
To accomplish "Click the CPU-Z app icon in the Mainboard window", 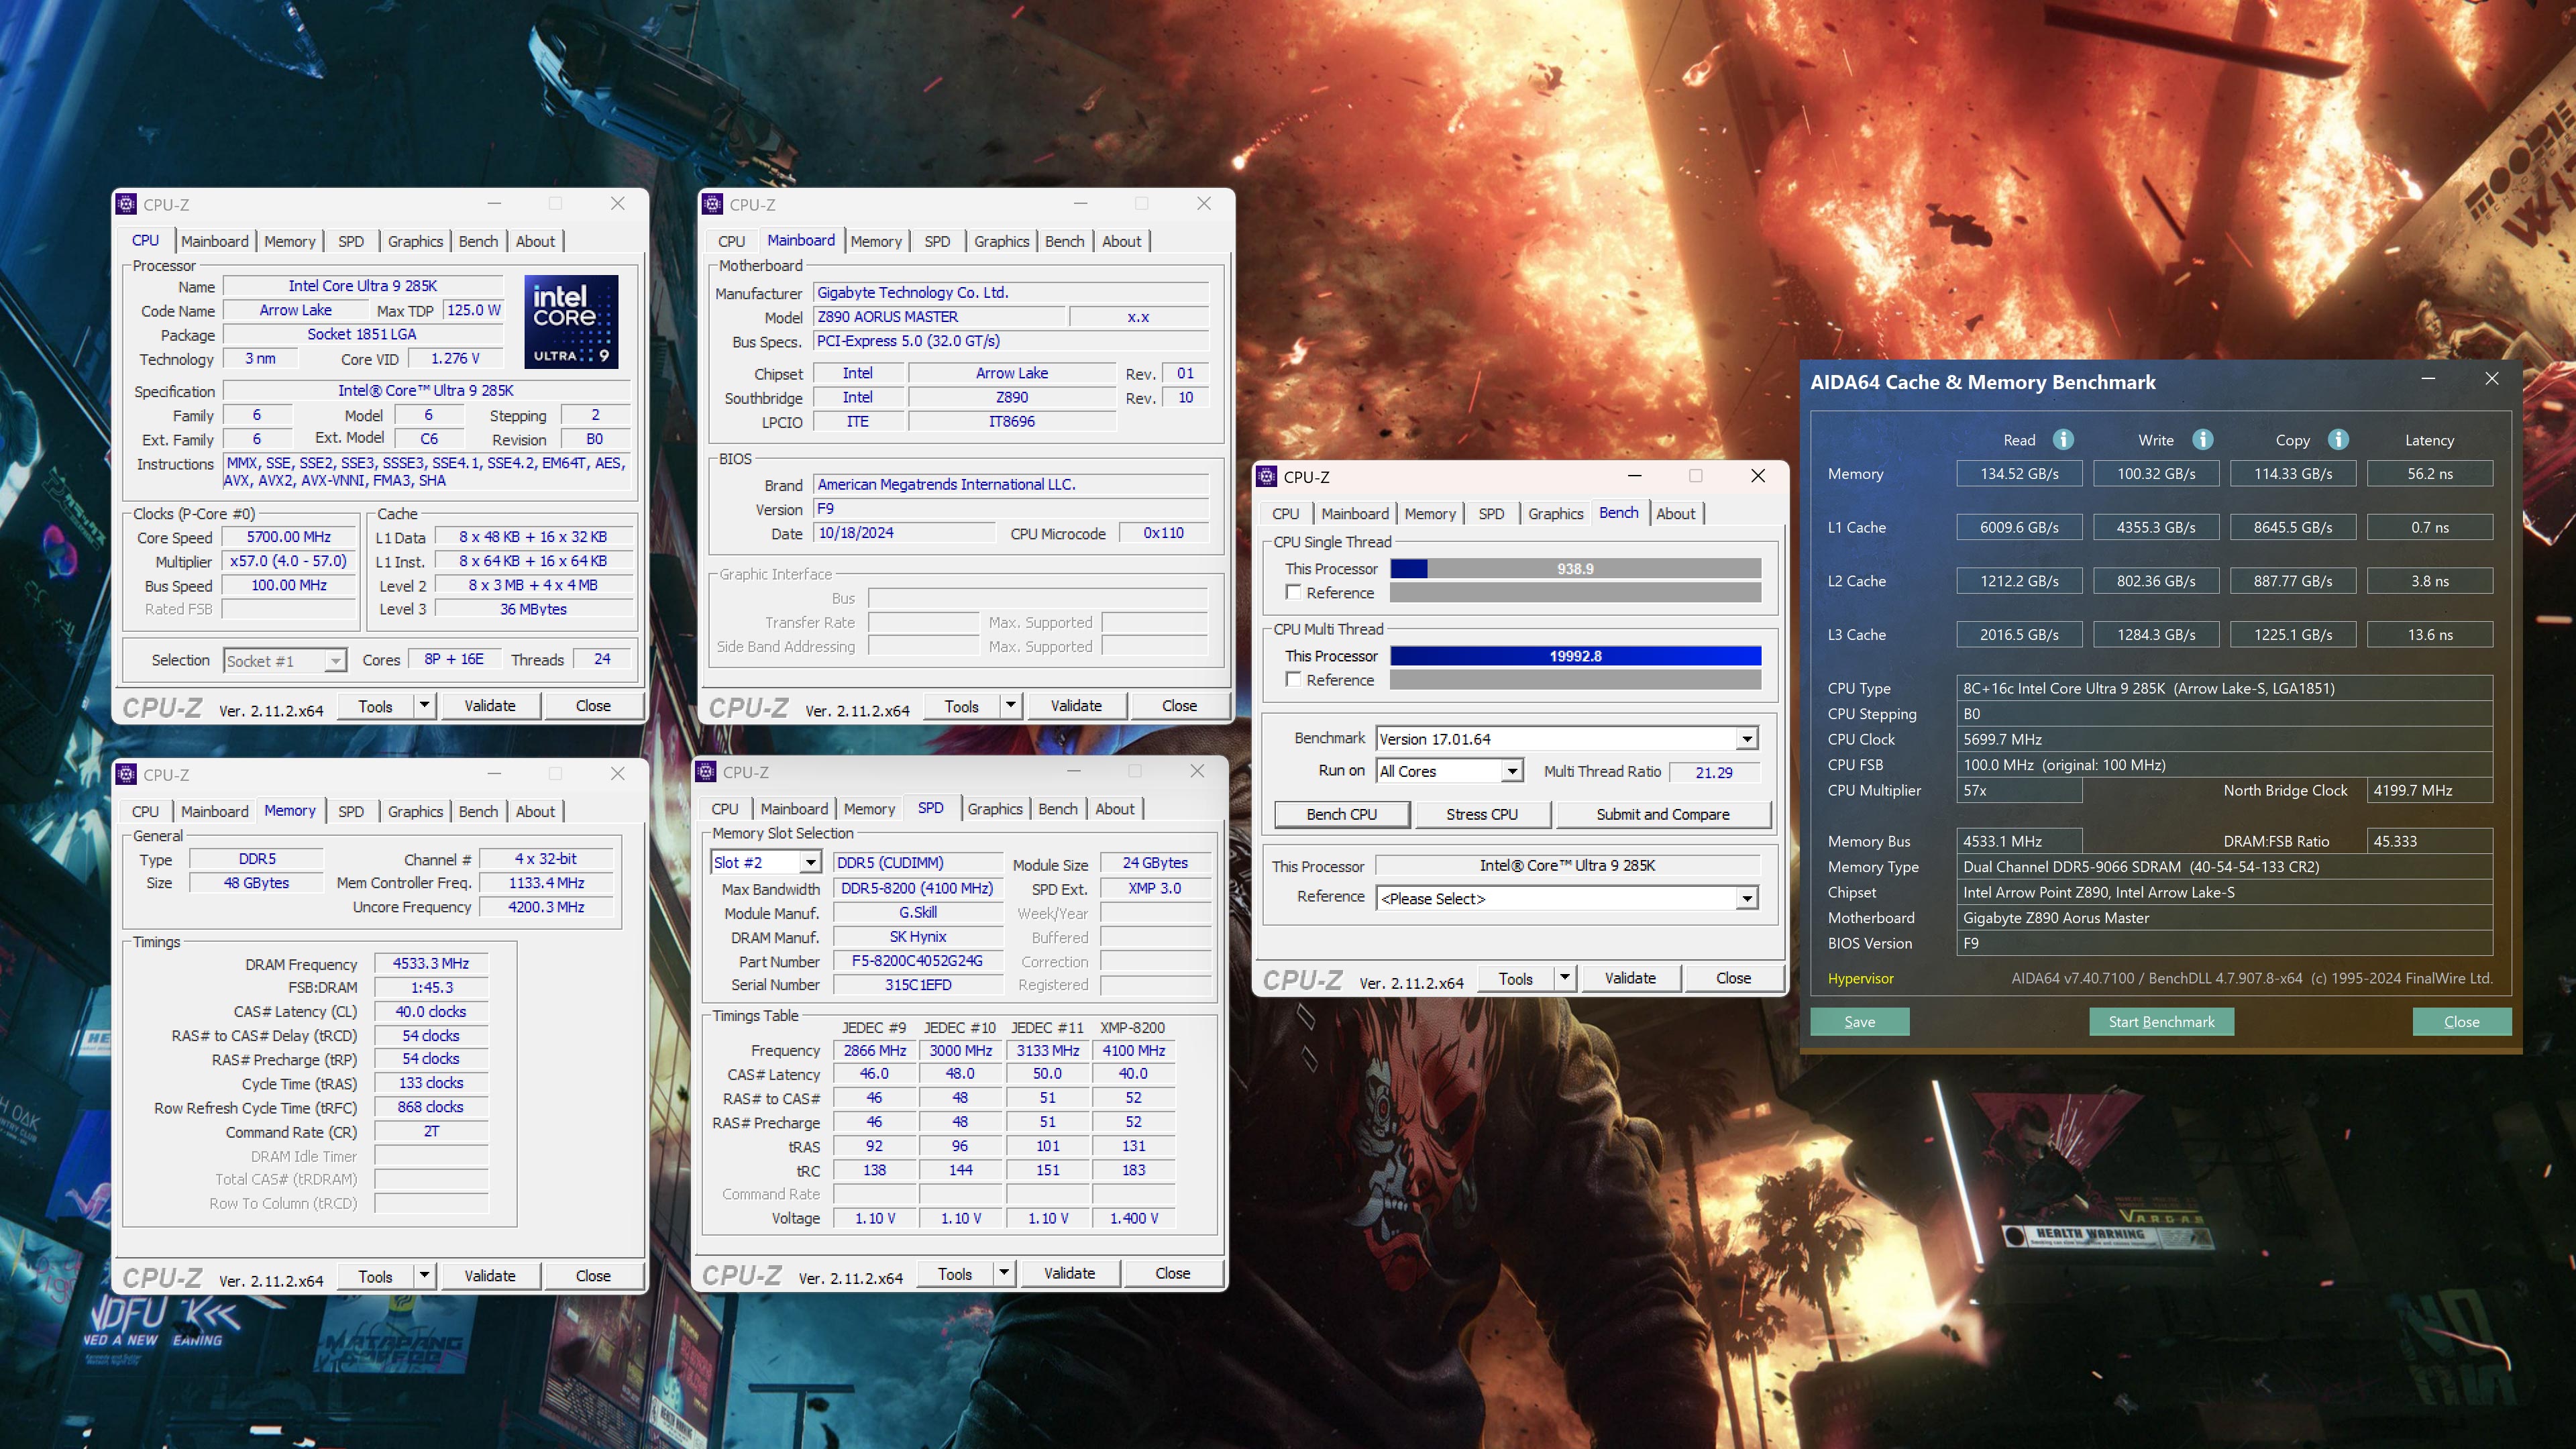I will tap(712, 204).
